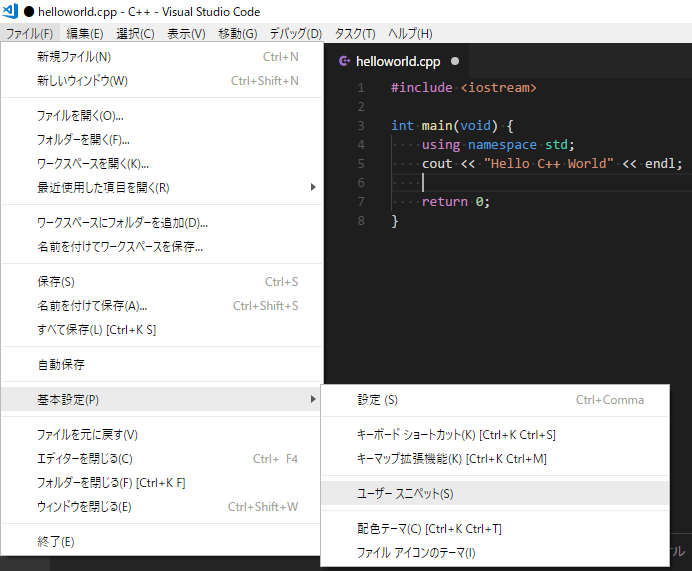692x571 pixels.
Task: Choose ファイル アイコンのテーマ(I) entry
Action: 495,552
